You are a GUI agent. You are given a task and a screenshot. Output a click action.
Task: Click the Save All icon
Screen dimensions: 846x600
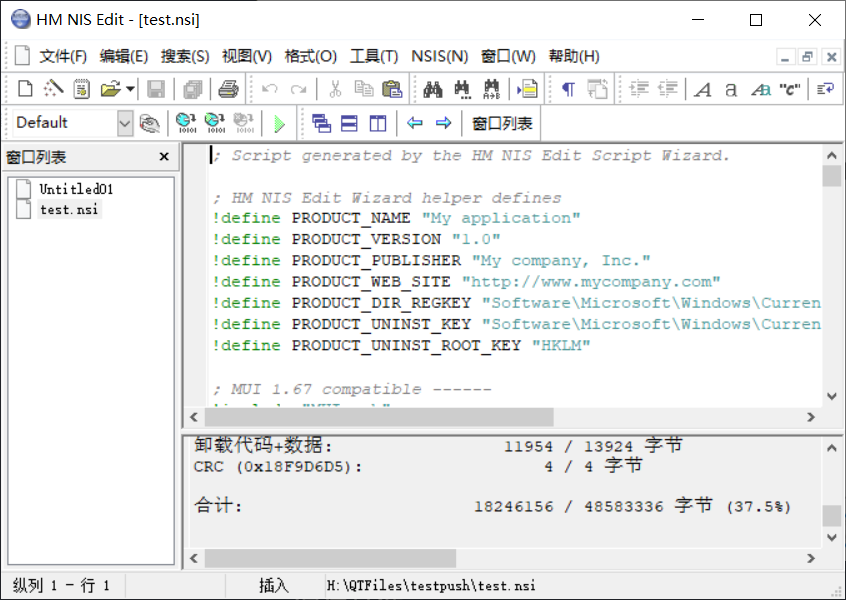pos(193,88)
